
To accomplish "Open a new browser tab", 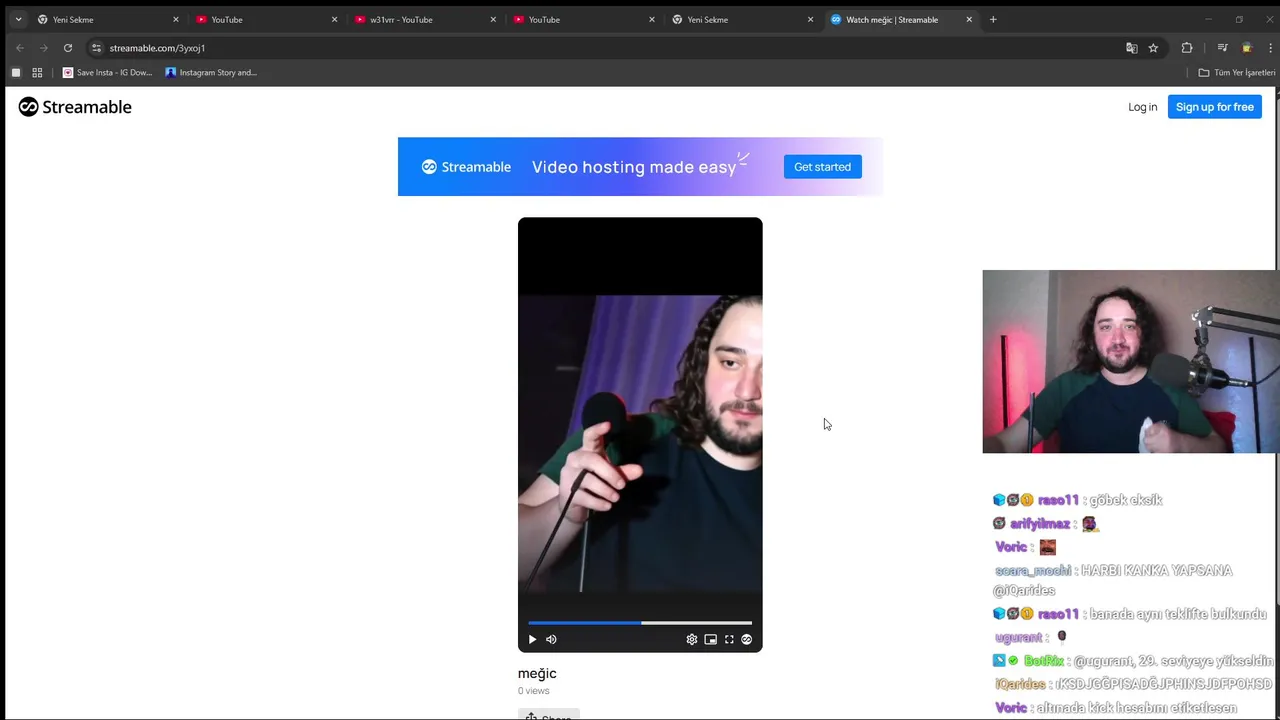I will click(x=993, y=19).
